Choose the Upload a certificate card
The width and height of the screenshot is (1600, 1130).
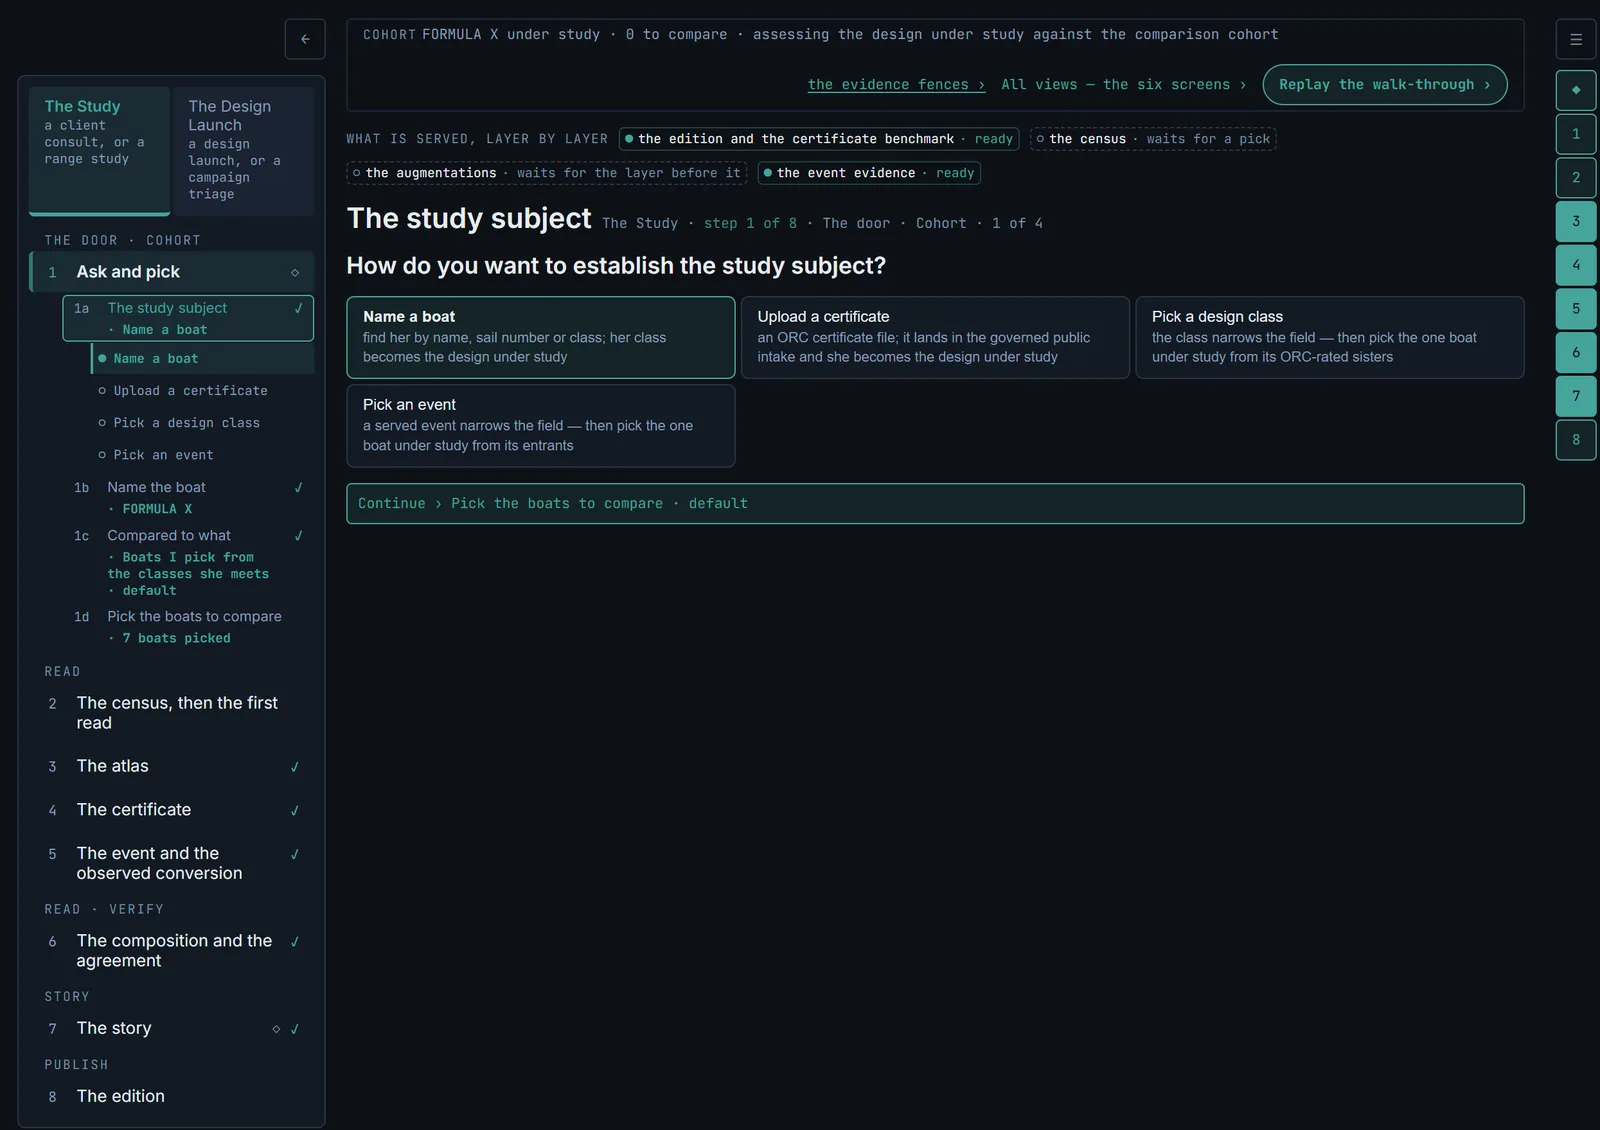(935, 337)
